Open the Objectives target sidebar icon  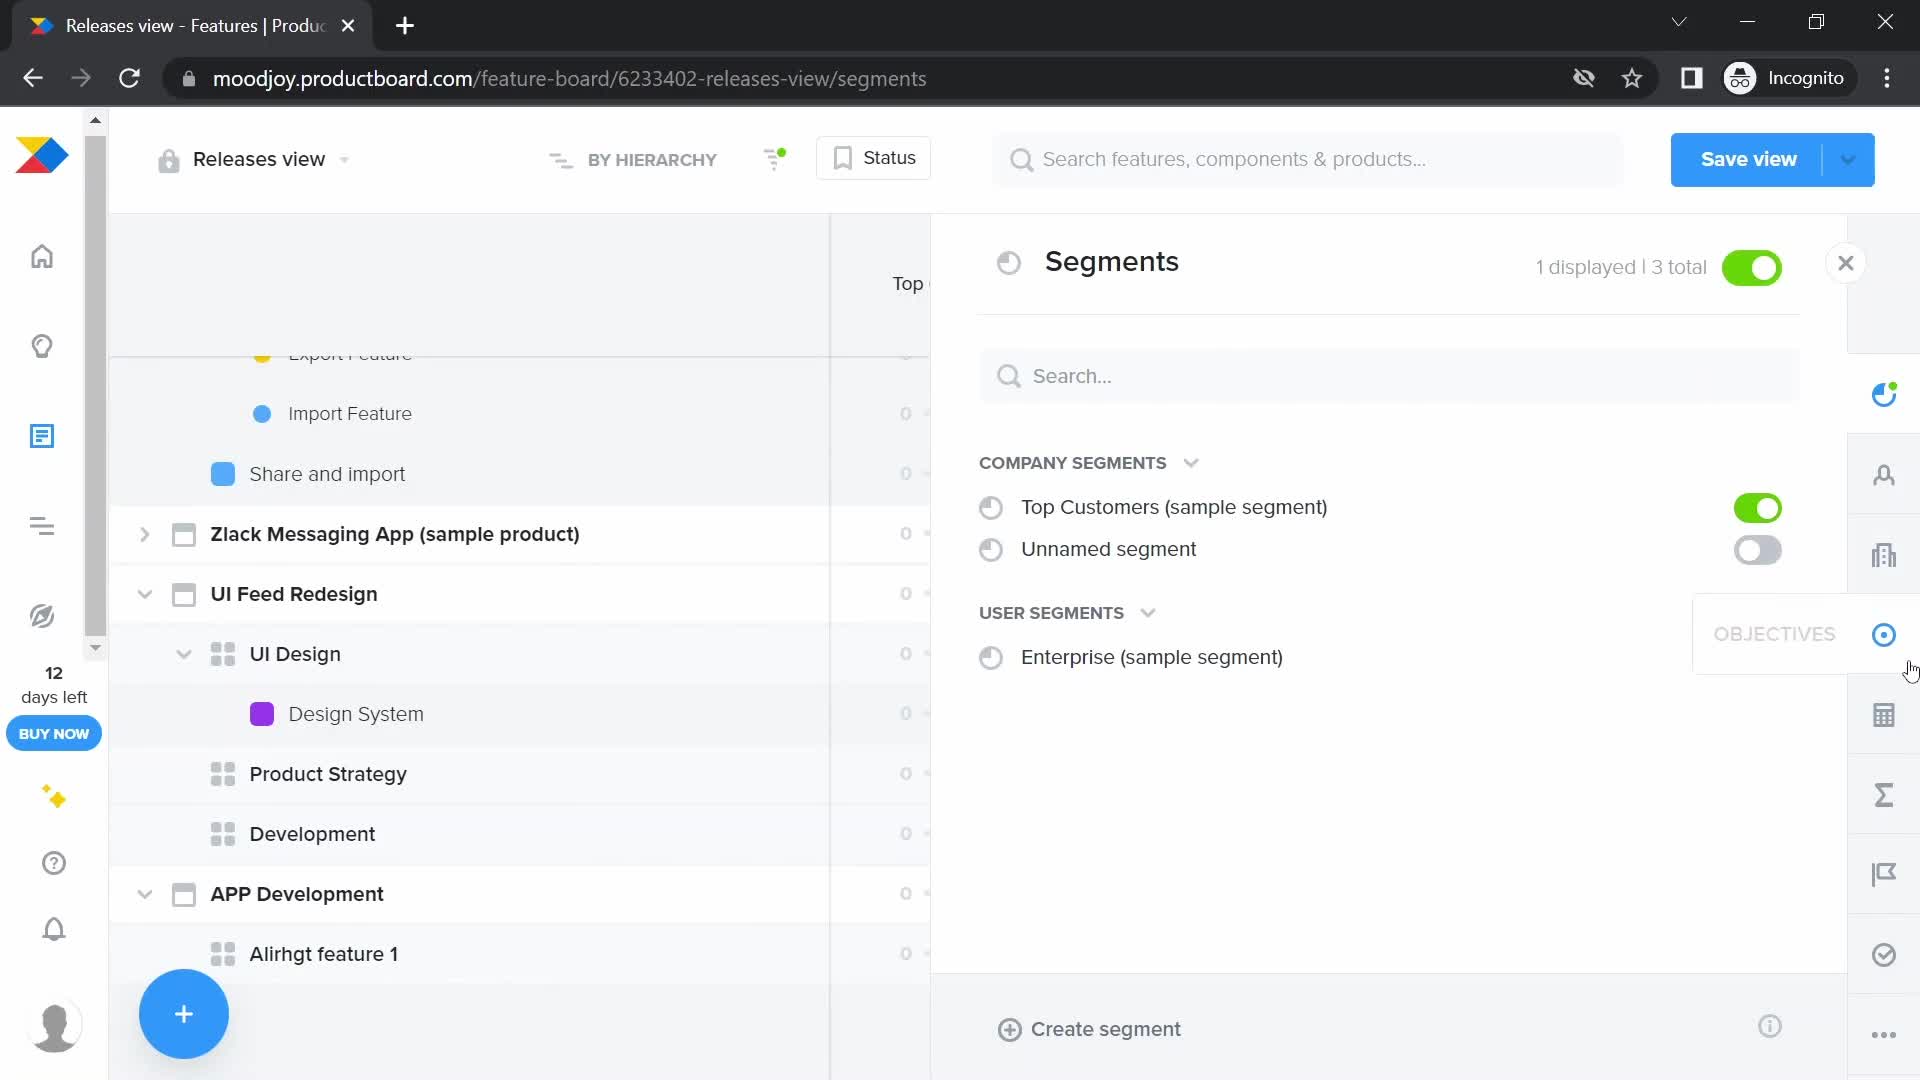(x=1884, y=635)
